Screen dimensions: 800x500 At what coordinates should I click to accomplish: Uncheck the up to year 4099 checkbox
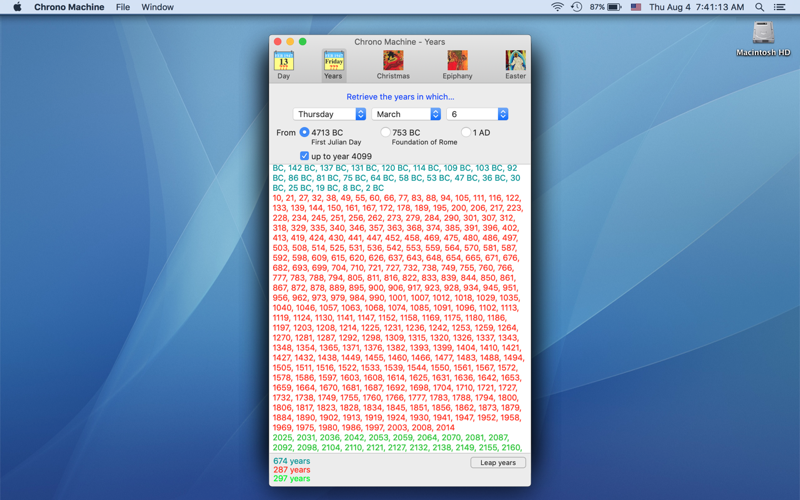coord(304,156)
